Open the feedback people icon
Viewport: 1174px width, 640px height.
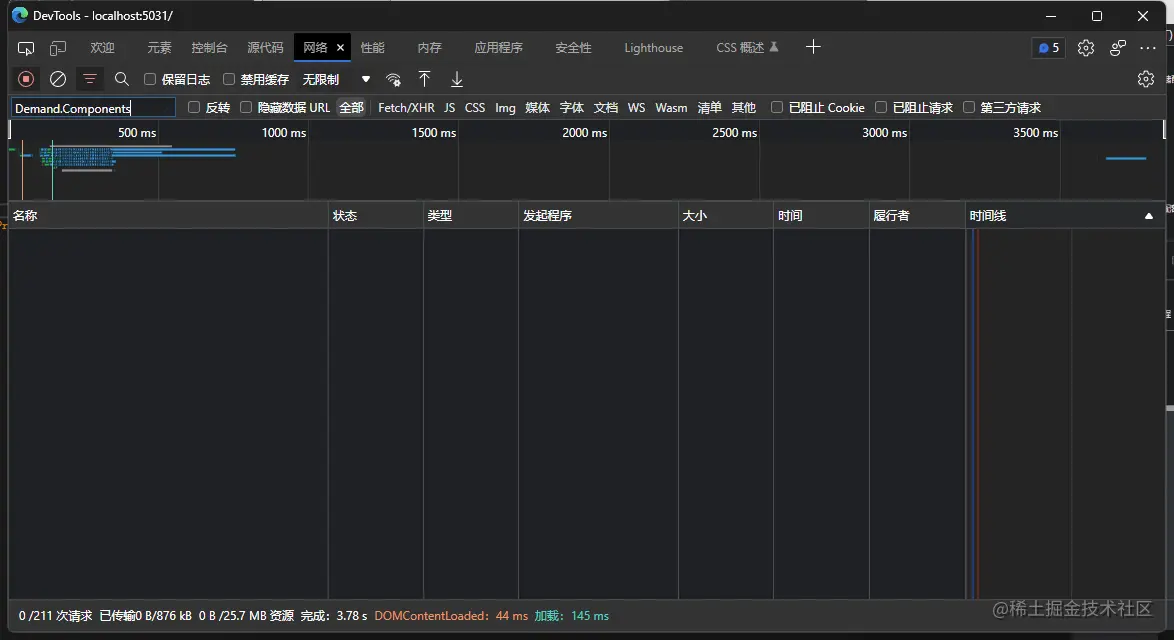point(1118,48)
